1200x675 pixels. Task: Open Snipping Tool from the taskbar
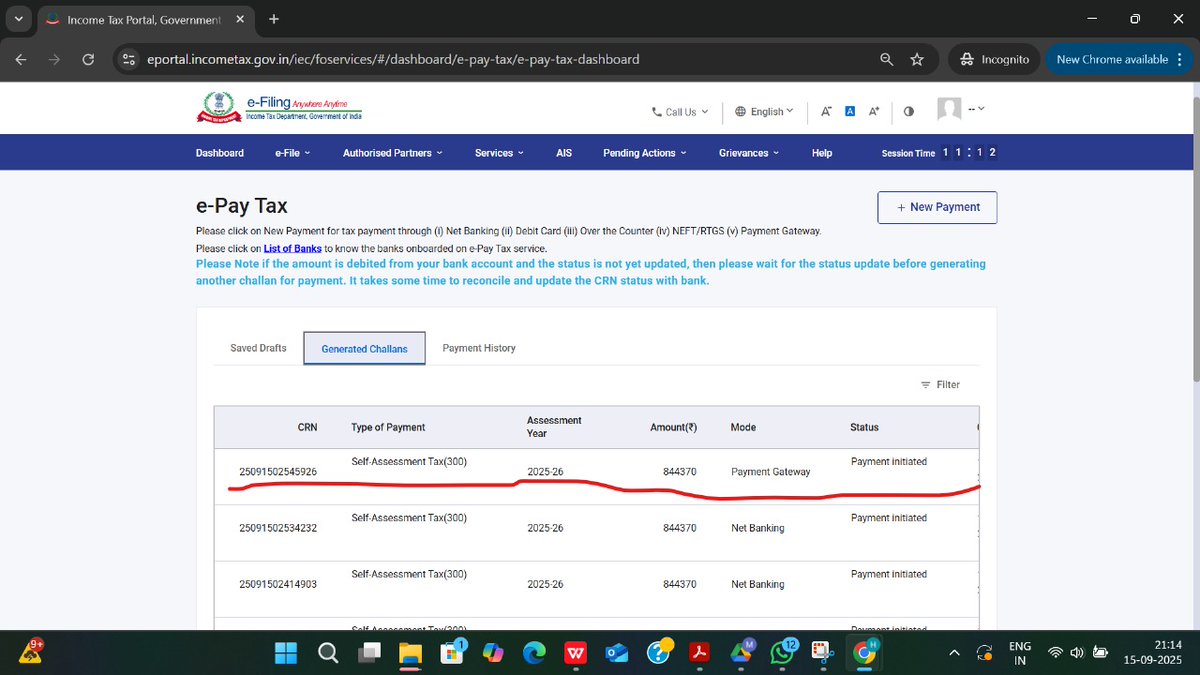(822, 653)
